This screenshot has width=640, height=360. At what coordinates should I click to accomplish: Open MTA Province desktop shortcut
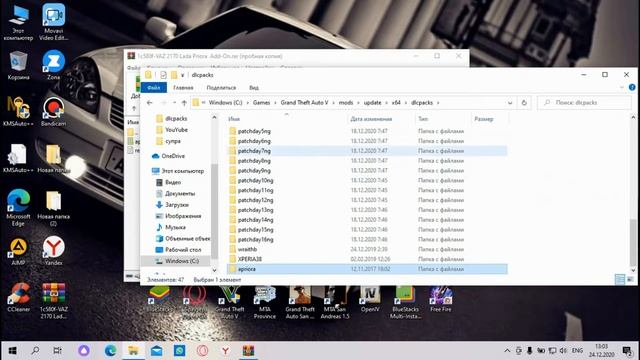point(264,302)
